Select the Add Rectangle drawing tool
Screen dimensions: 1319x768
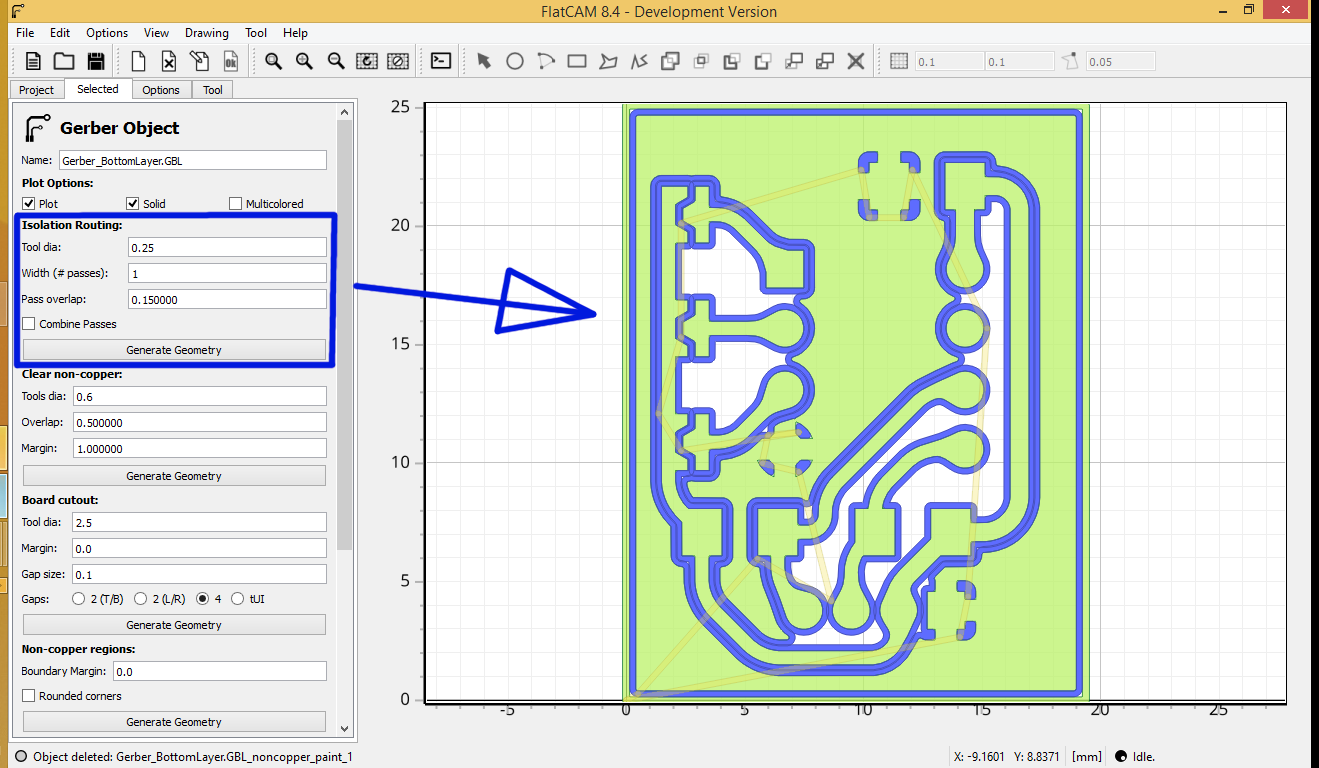coord(577,61)
